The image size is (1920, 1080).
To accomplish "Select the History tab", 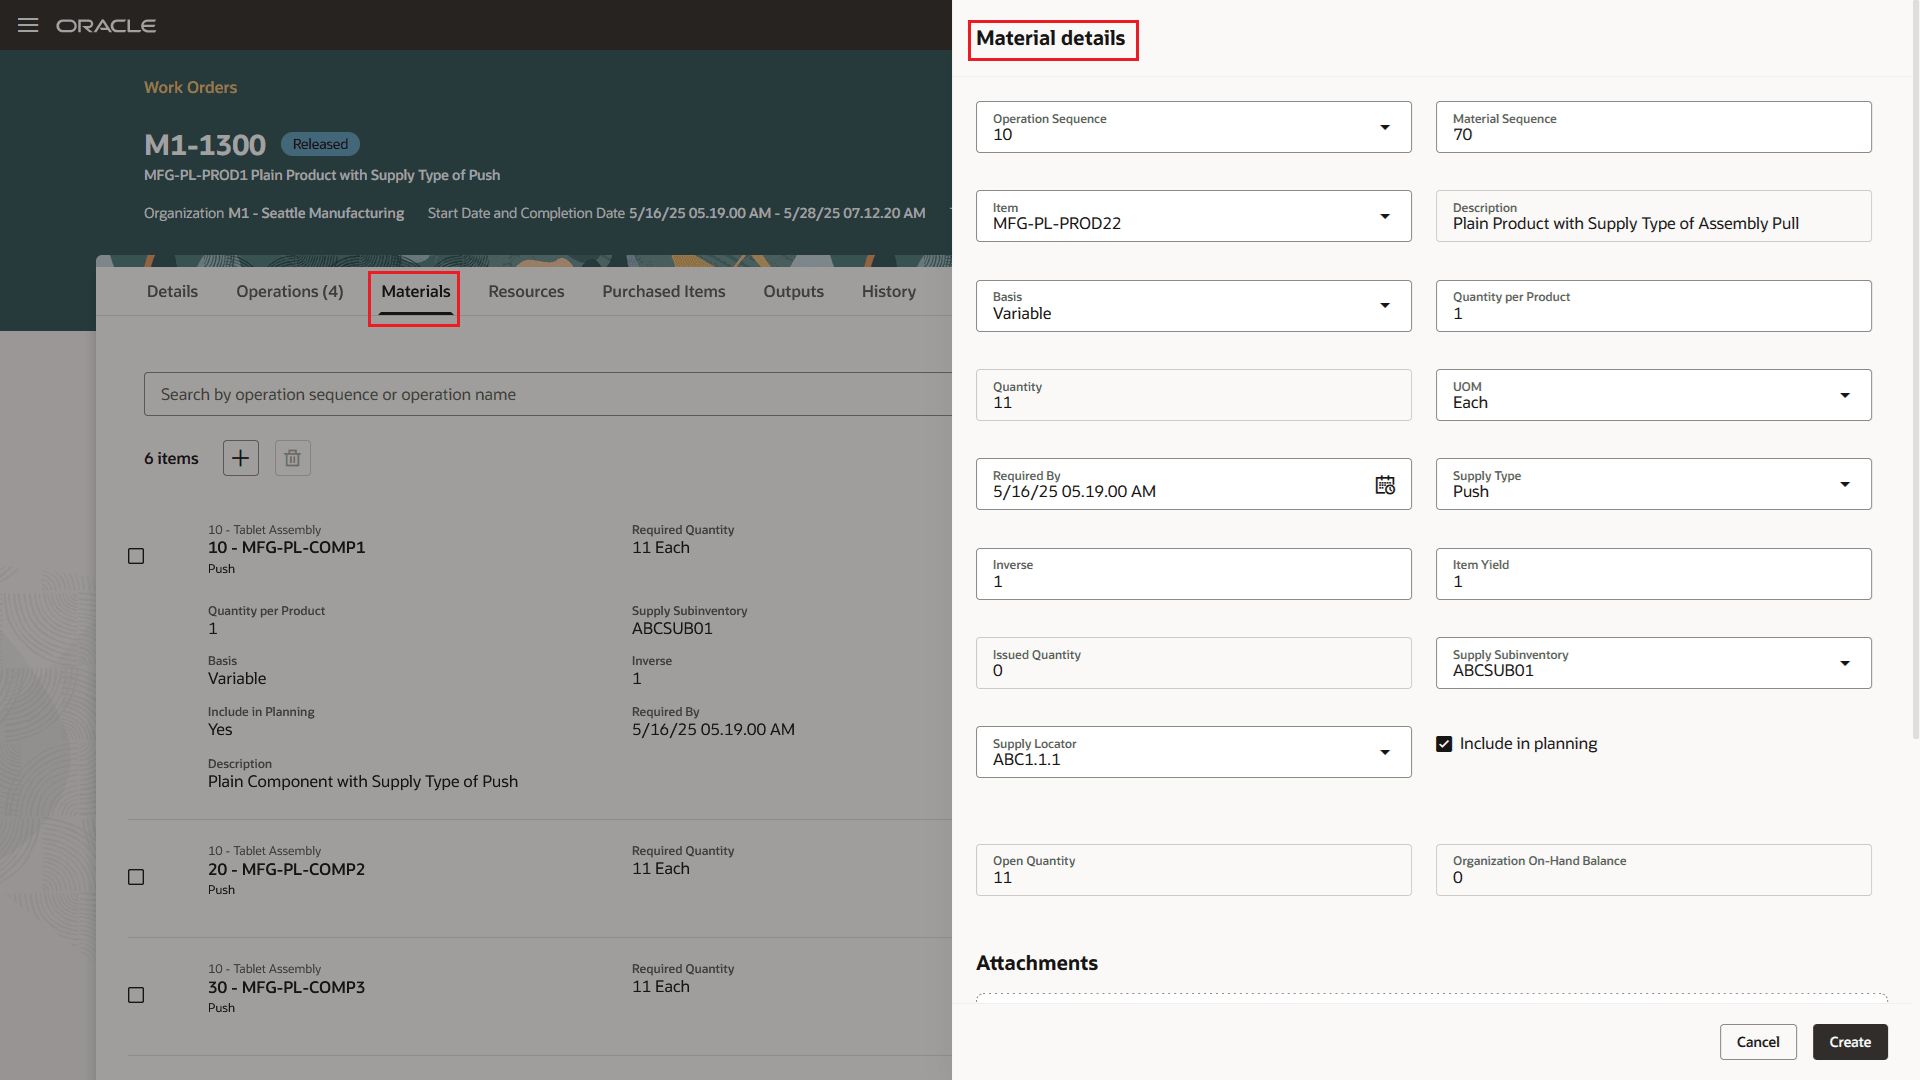I will click(888, 291).
